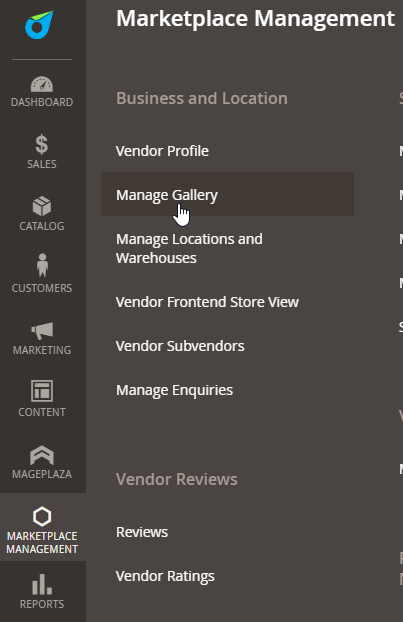Open the Dashboard gauge icon
403x622 pixels.
pyautogui.click(x=42, y=84)
